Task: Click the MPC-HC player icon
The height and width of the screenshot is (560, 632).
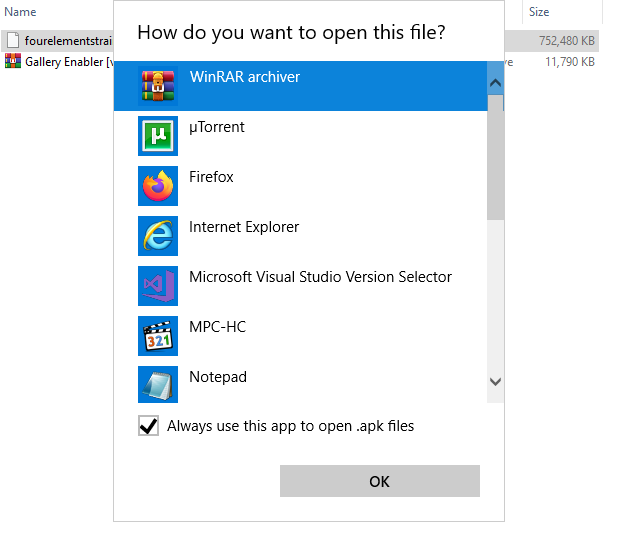Action: tap(158, 336)
